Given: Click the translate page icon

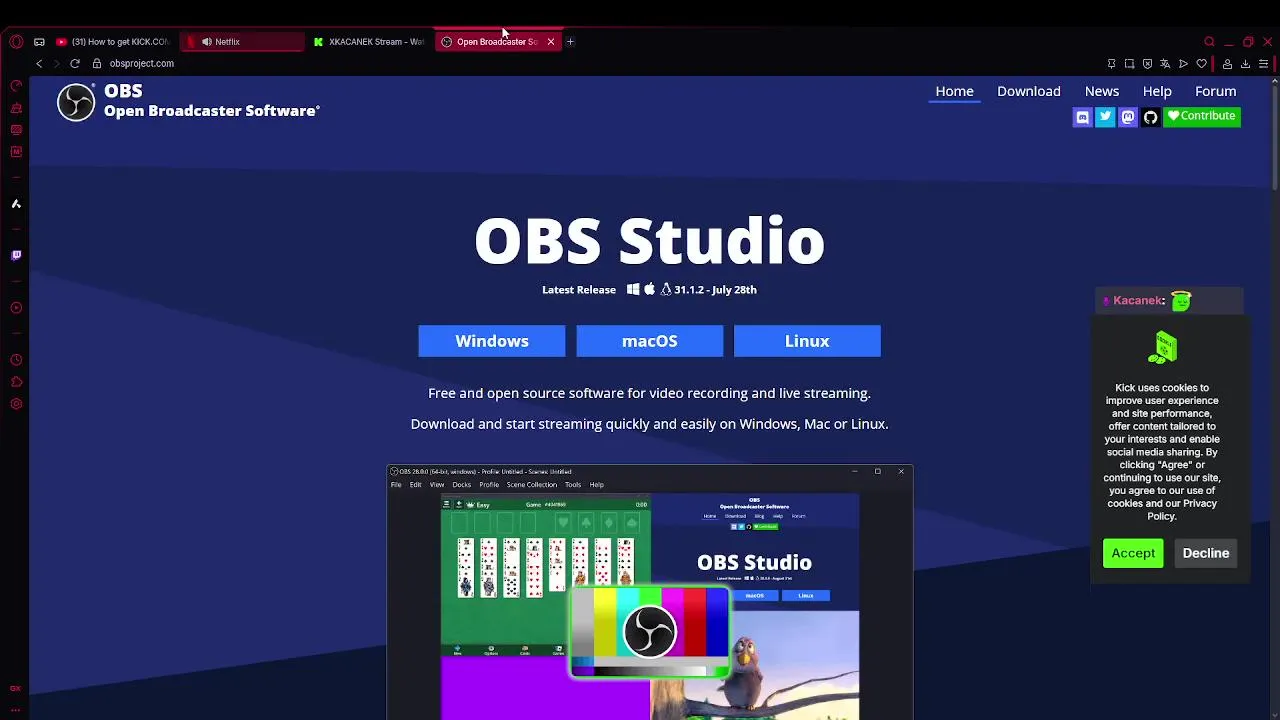Looking at the screenshot, I should (1165, 64).
